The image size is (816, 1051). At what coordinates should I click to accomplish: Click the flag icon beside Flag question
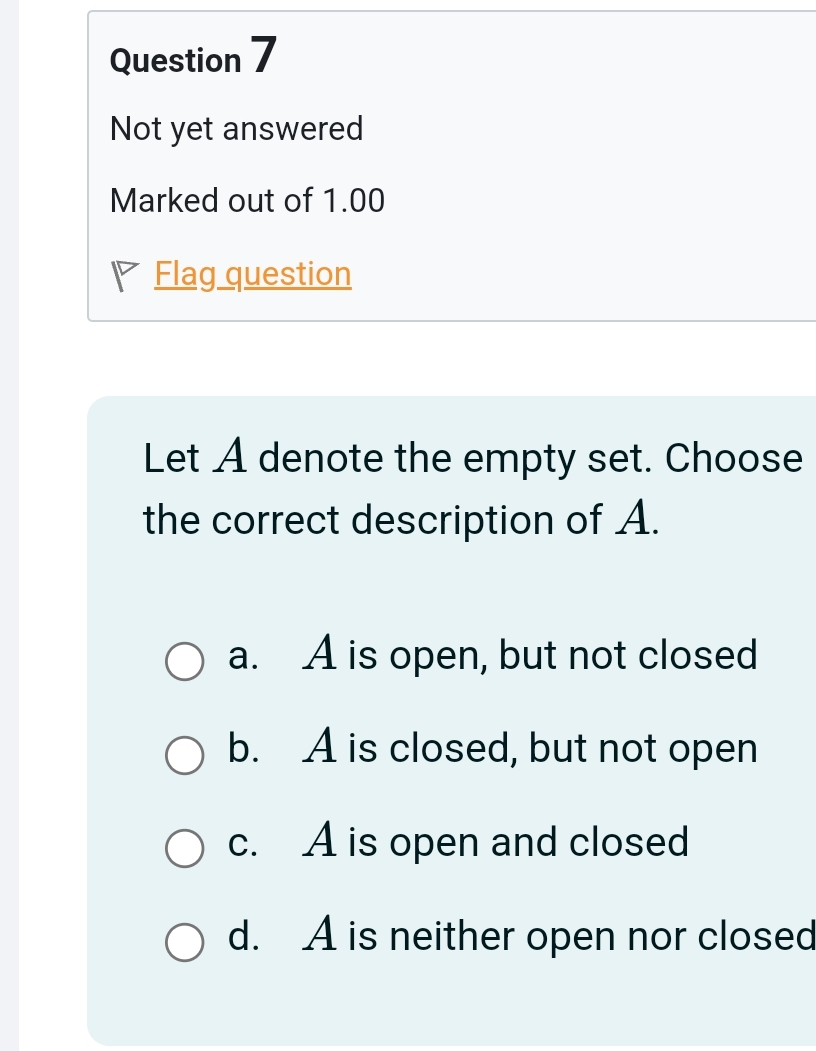[x=125, y=275]
